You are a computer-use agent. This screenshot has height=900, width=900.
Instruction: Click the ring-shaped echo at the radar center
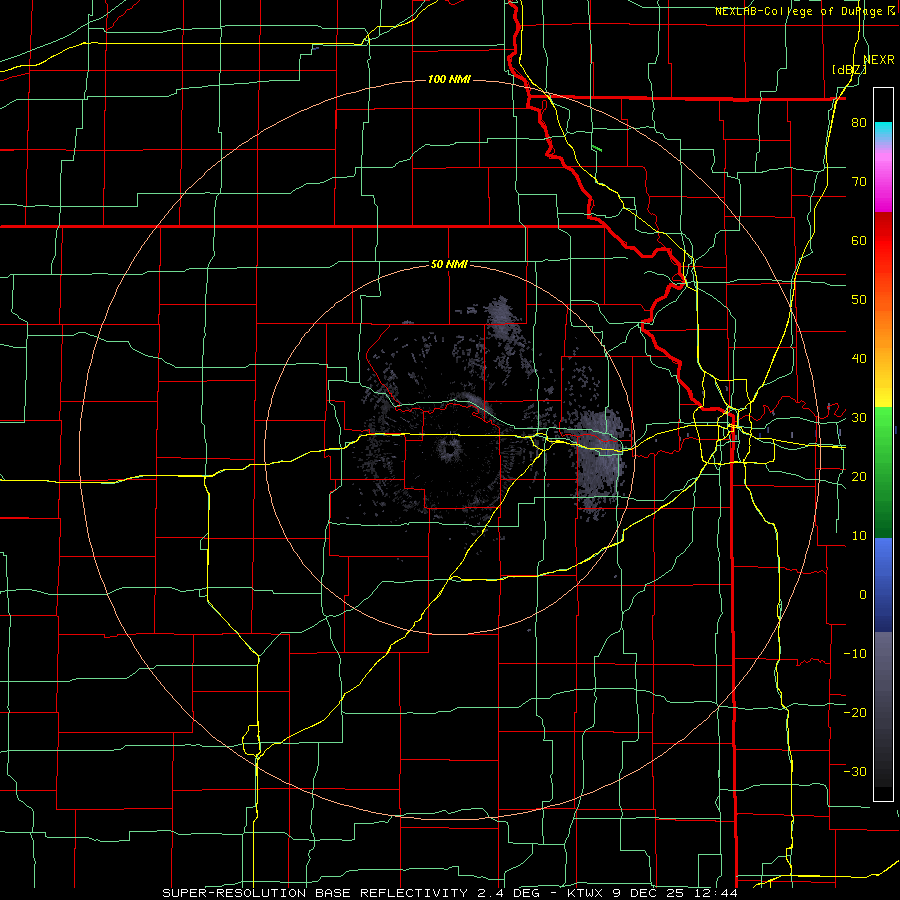[448, 448]
